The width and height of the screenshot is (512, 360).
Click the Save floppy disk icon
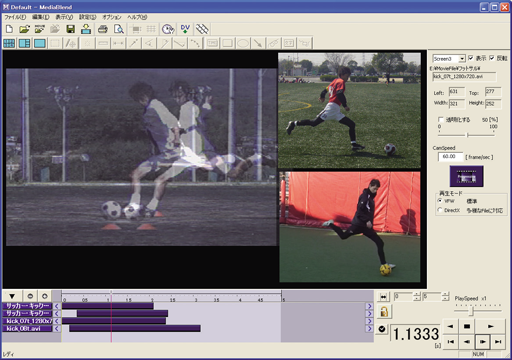click(70, 29)
